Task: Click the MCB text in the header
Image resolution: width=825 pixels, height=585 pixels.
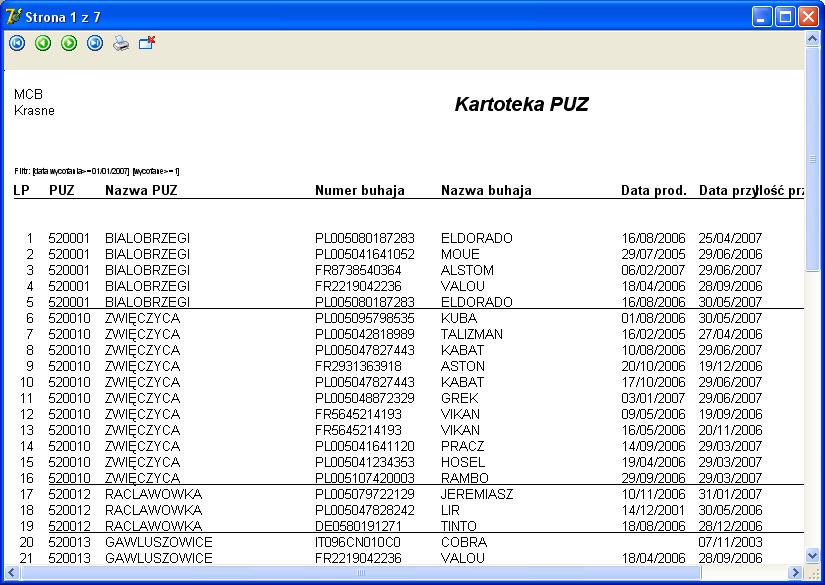Action: 28,94
